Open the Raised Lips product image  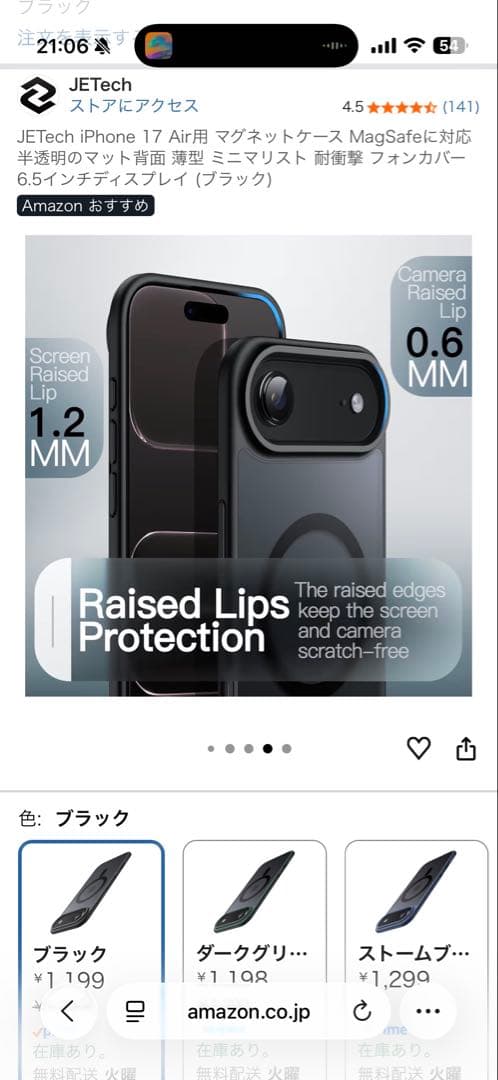[x=249, y=466]
